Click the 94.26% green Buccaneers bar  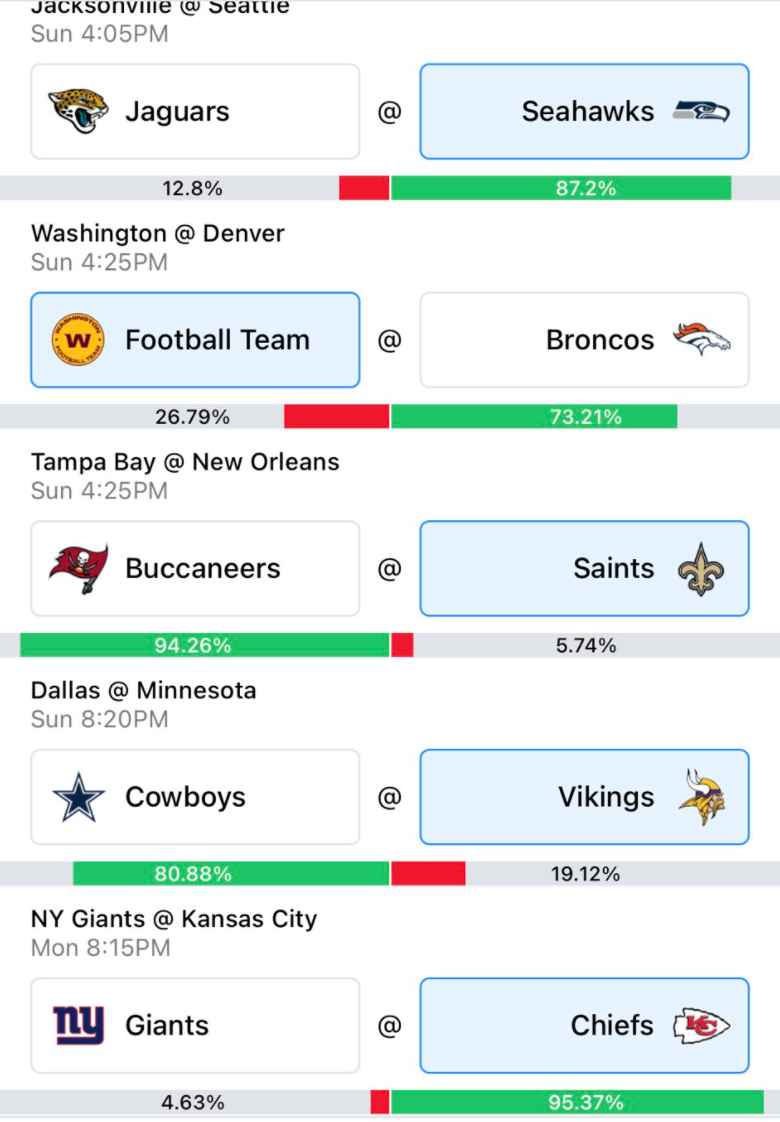click(205, 645)
